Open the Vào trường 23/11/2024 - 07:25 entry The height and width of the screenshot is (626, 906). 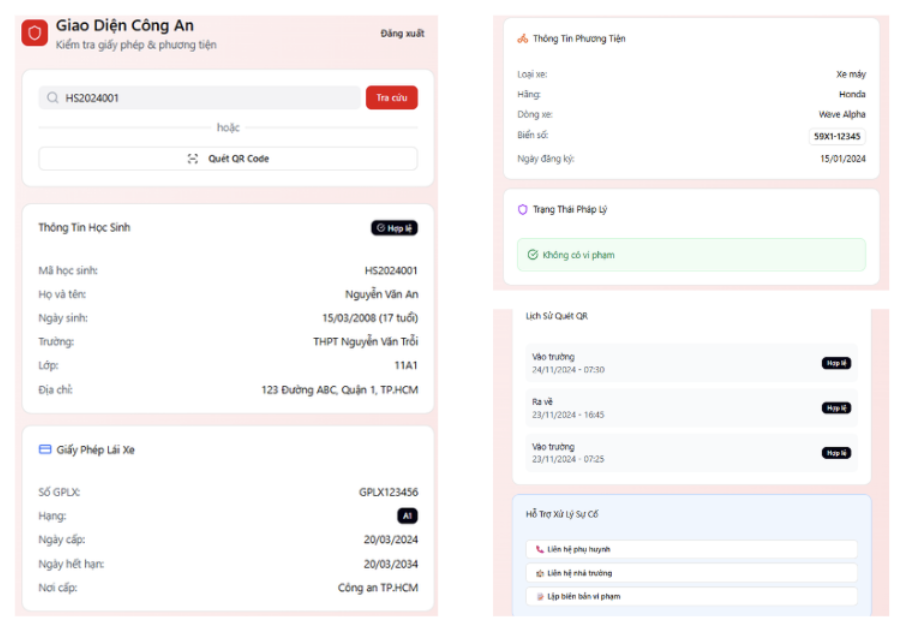pyautogui.click(x=691, y=453)
